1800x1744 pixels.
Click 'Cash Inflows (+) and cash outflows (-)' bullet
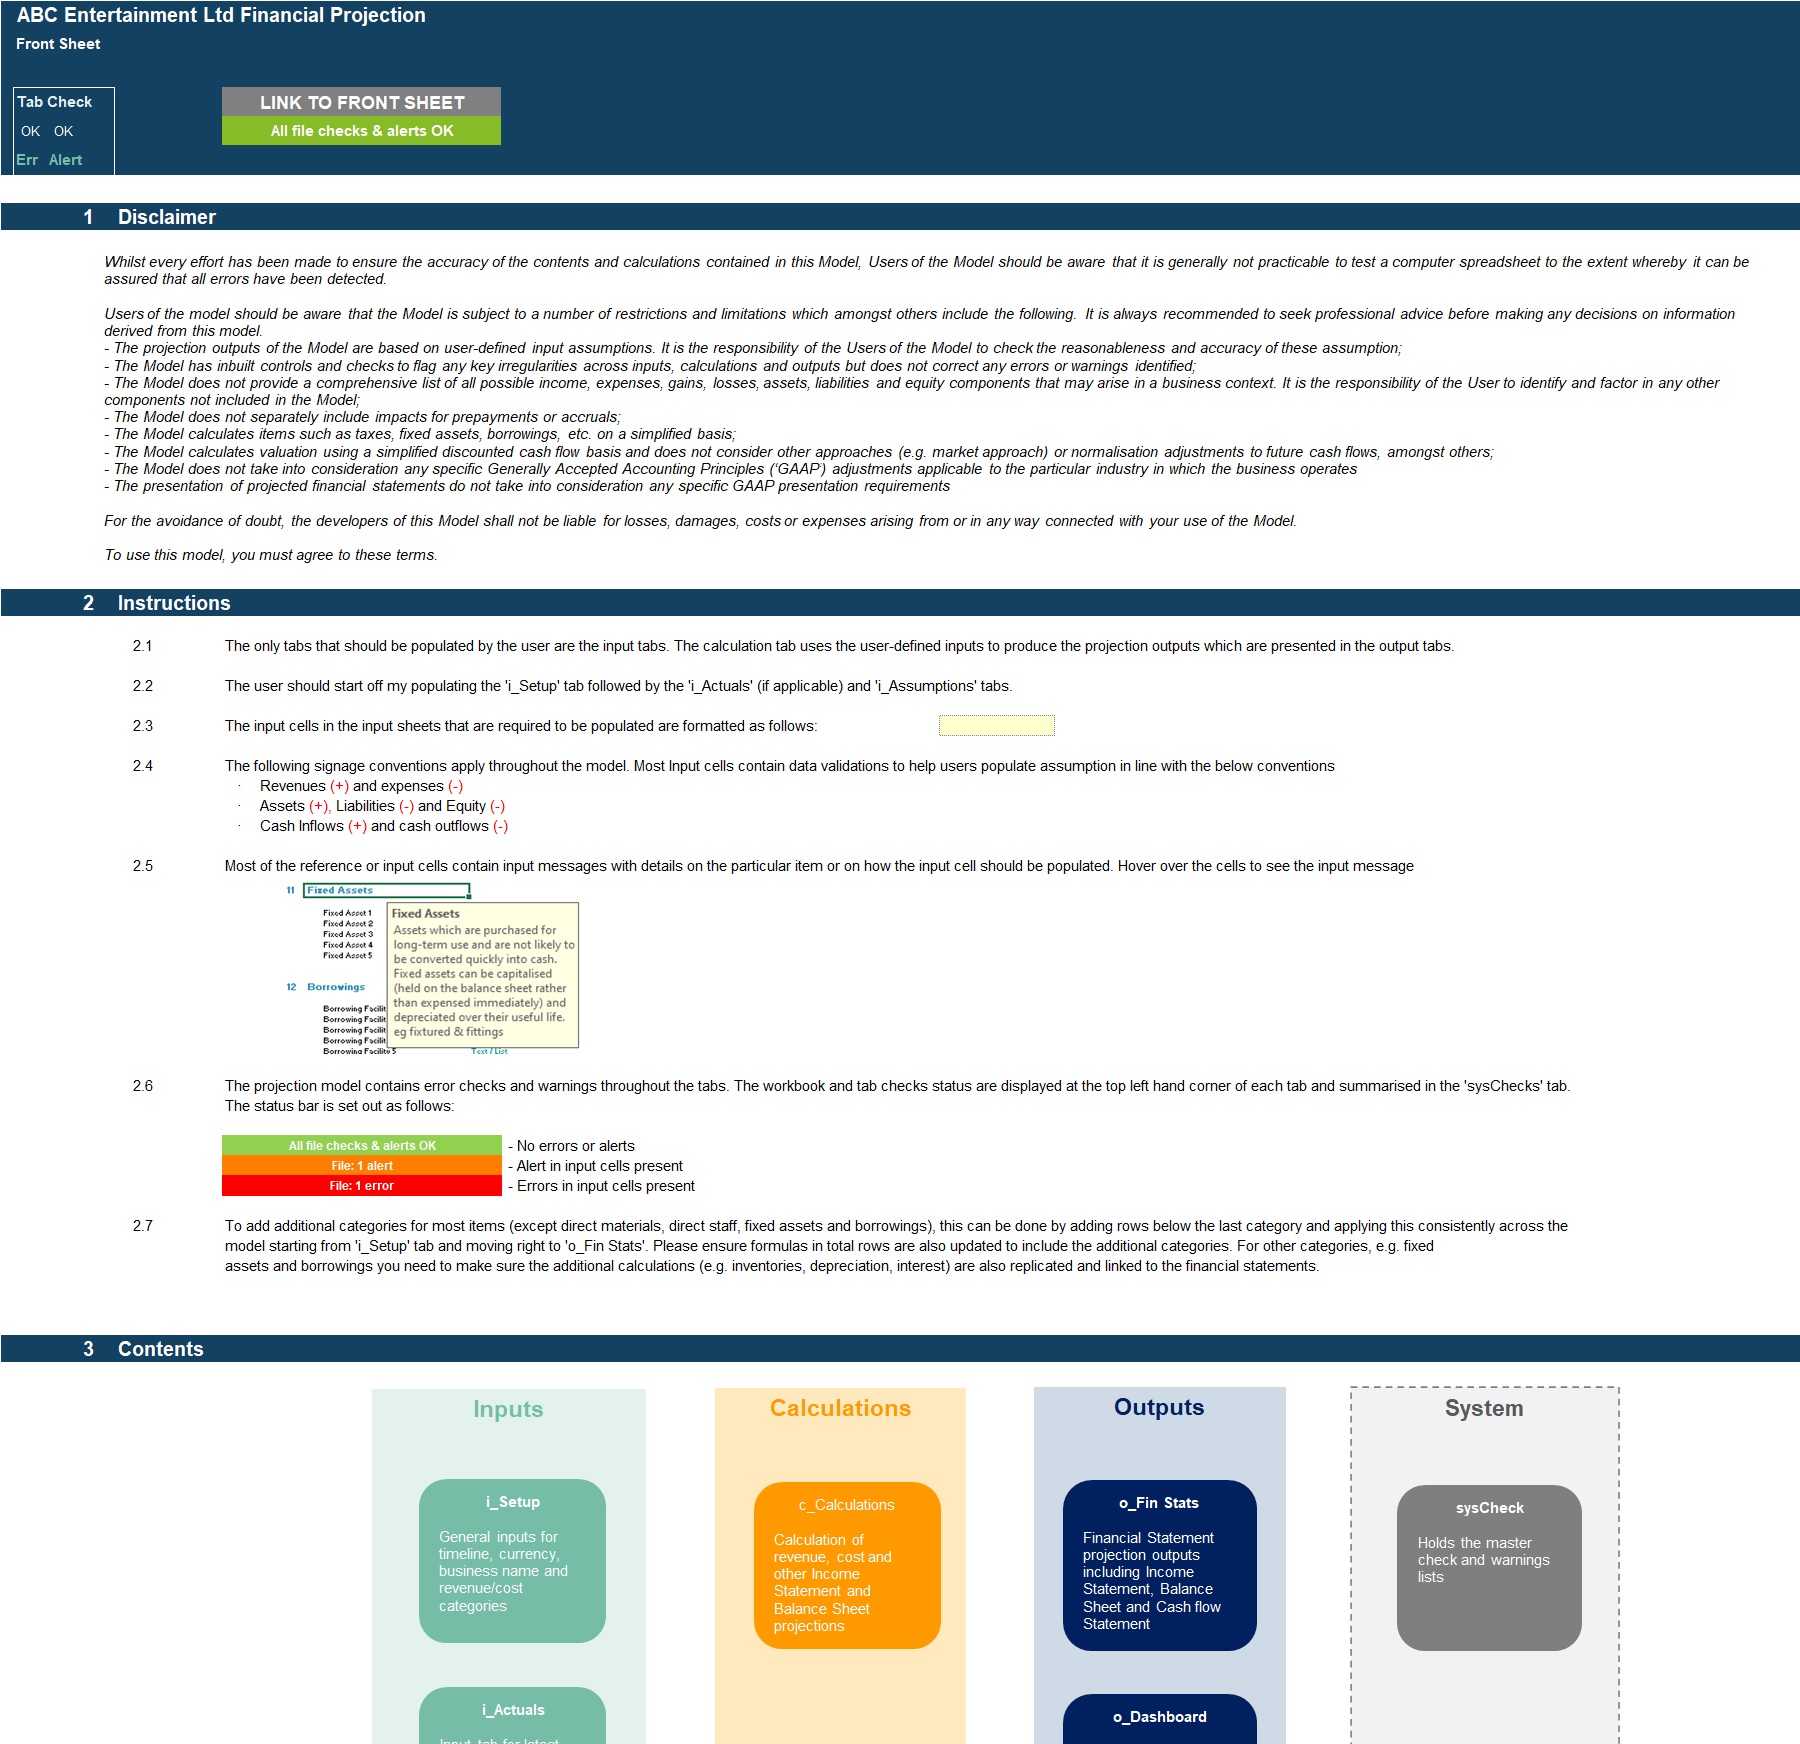384,826
